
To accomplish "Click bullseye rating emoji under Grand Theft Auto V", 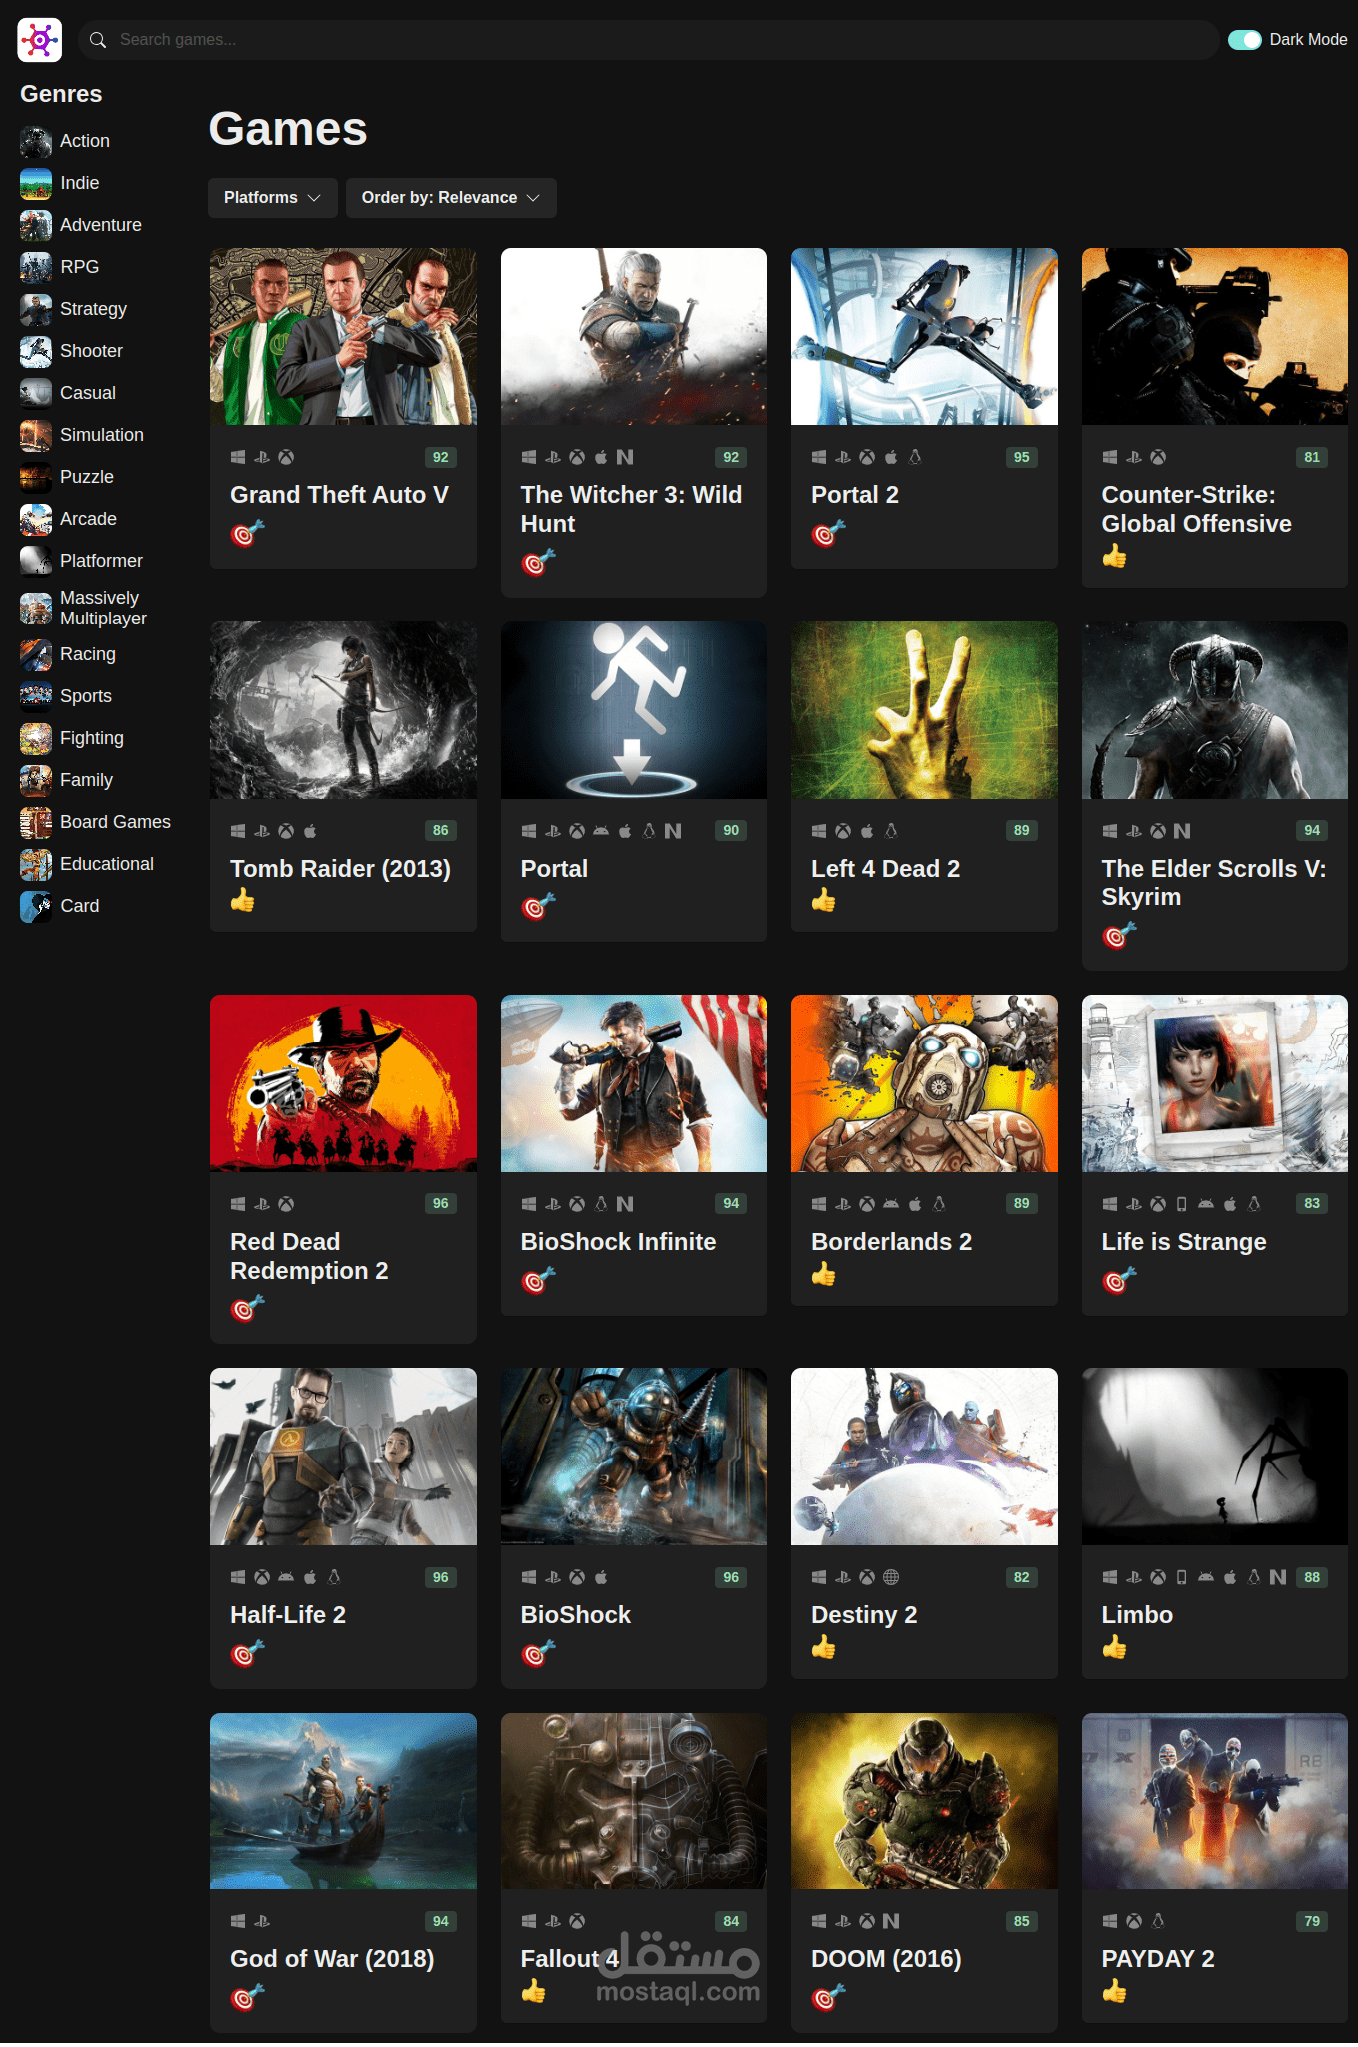I will pyautogui.click(x=247, y=534).
